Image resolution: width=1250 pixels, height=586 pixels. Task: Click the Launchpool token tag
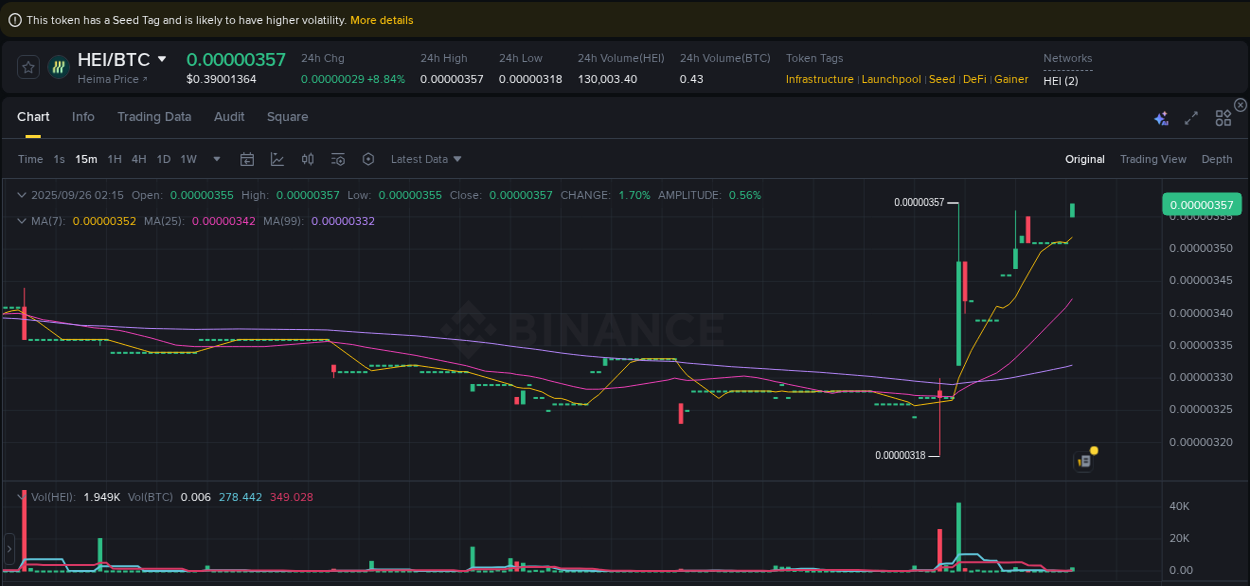click(x=891, y=78)
